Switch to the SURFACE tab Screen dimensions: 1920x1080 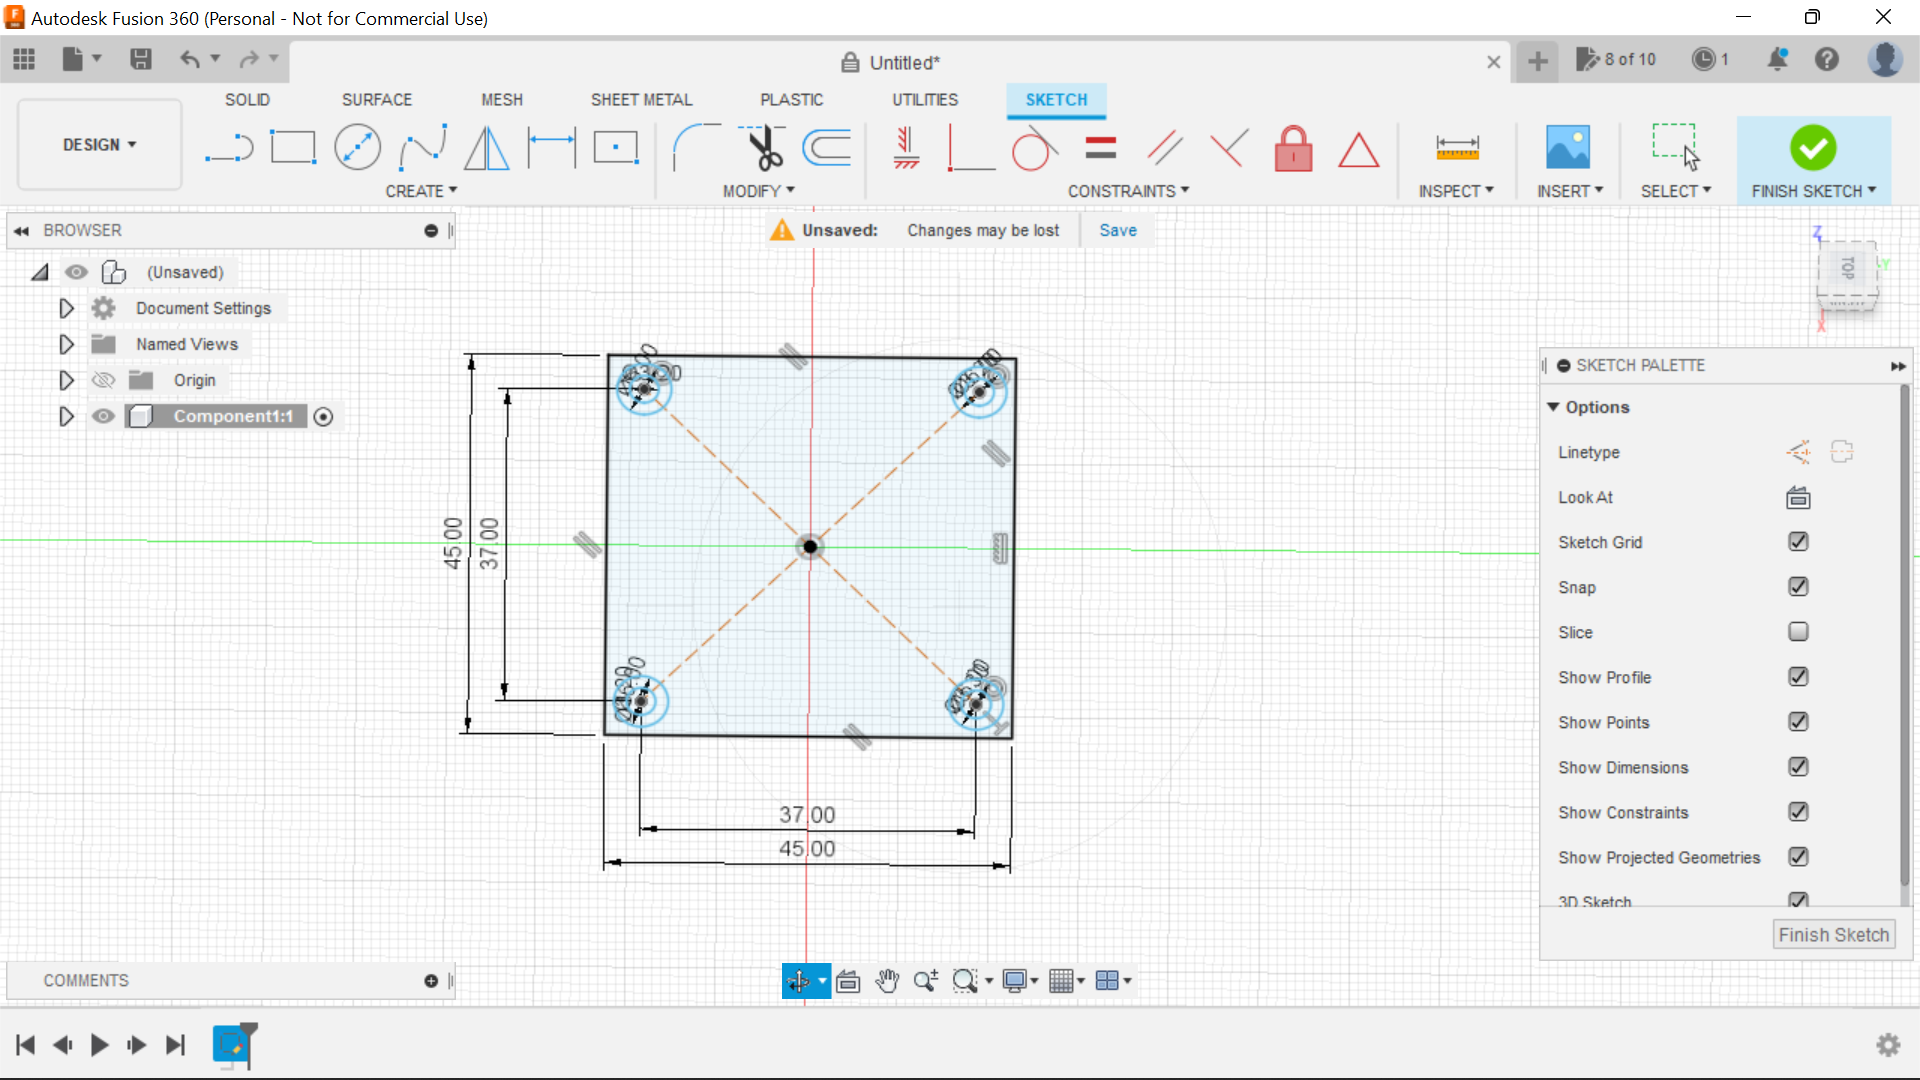377,100
